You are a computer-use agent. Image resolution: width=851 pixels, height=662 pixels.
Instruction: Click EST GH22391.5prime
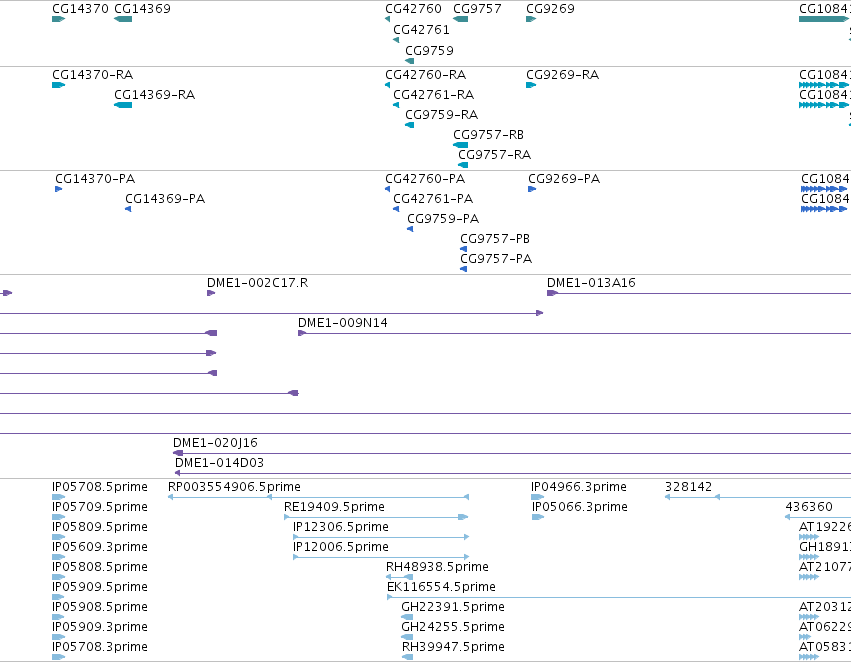[x=407, y=618]
